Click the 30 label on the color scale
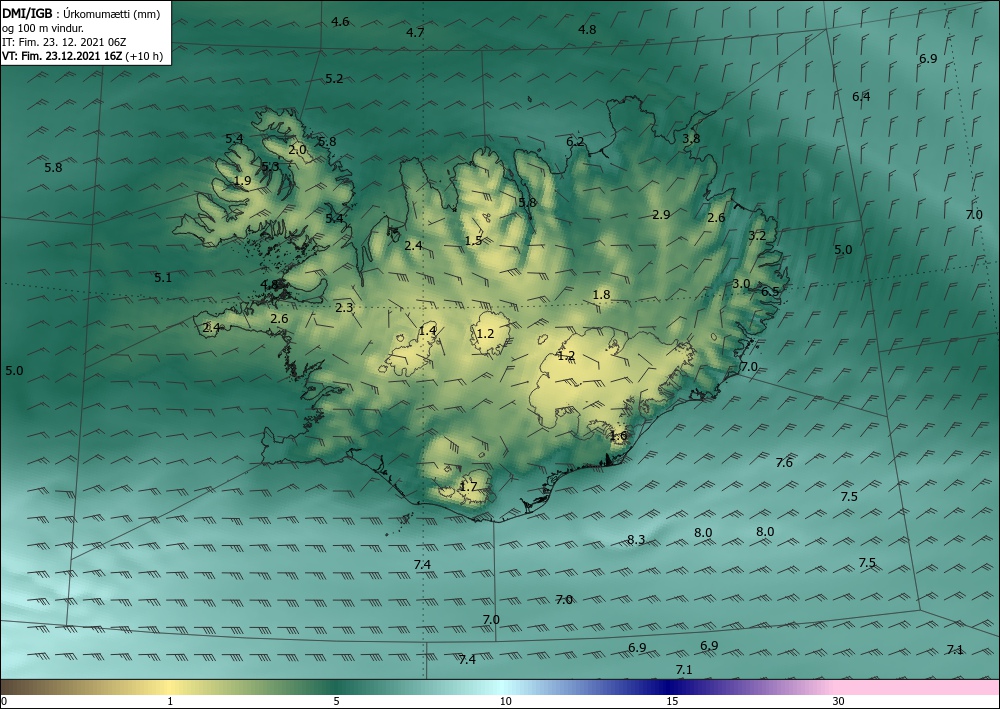Image resolution: width=1000 pixels, height=709 pixels. [x=839, y=701]
